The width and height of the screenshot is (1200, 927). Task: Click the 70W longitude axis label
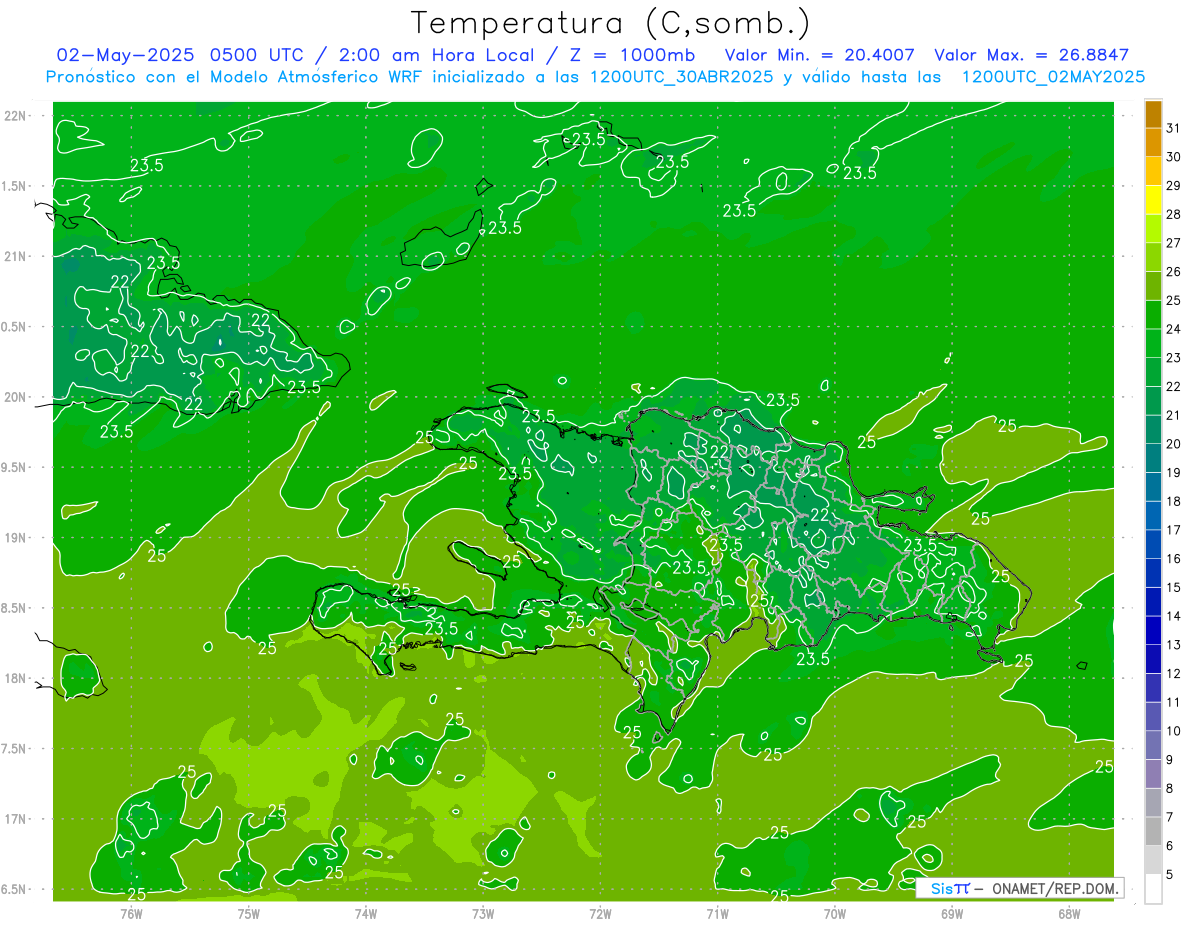tap(835, 914)
